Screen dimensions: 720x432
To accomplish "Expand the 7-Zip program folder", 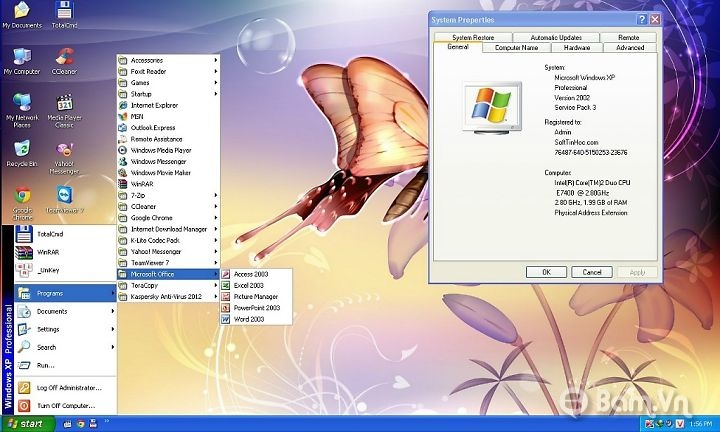I will point(169,195).
